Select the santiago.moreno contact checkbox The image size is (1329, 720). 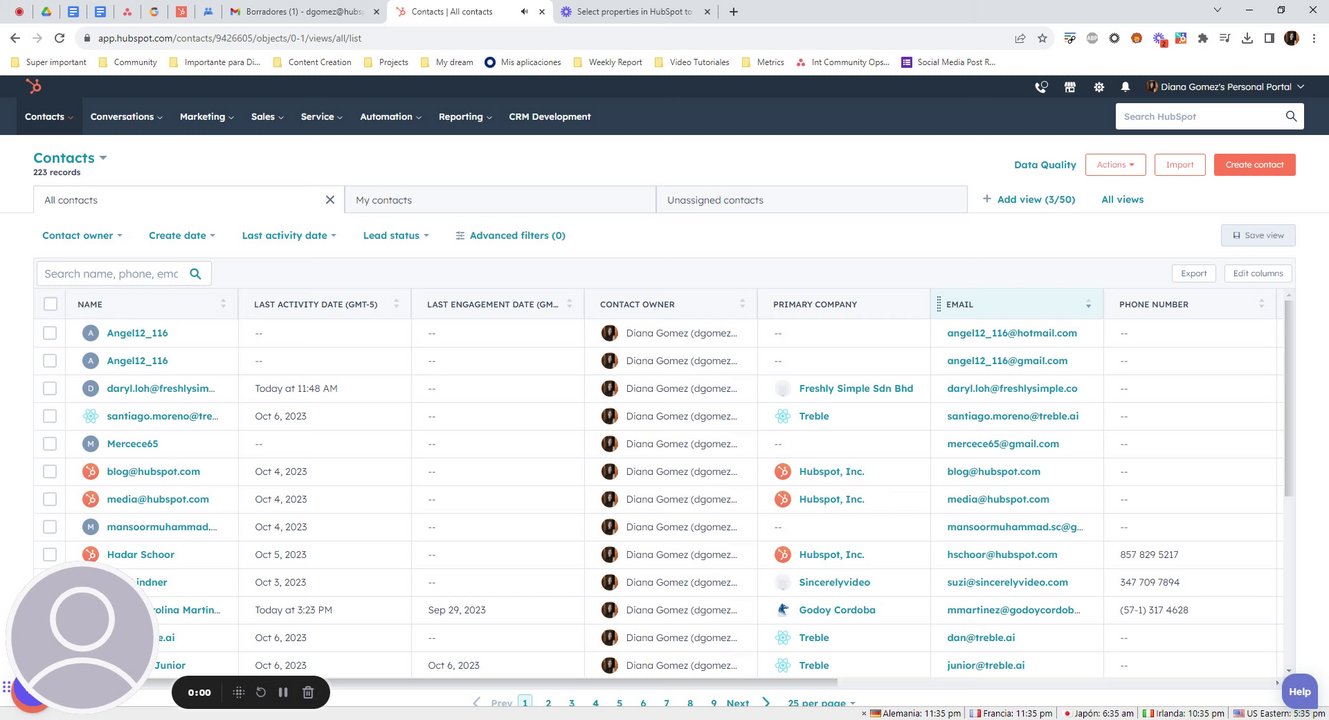[50, 416]
